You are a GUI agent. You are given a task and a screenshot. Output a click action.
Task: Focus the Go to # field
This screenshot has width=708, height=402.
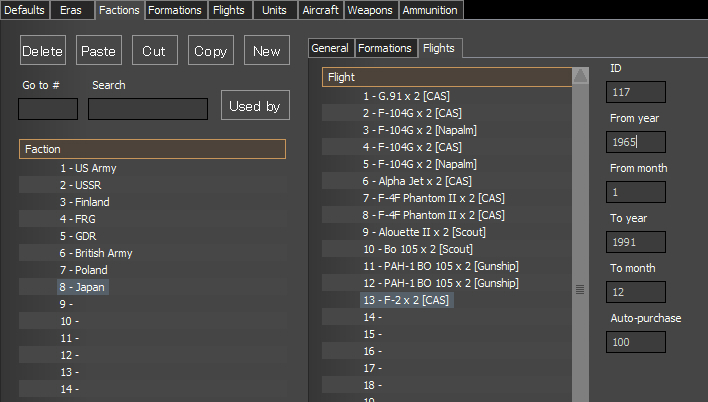[48, 109]
